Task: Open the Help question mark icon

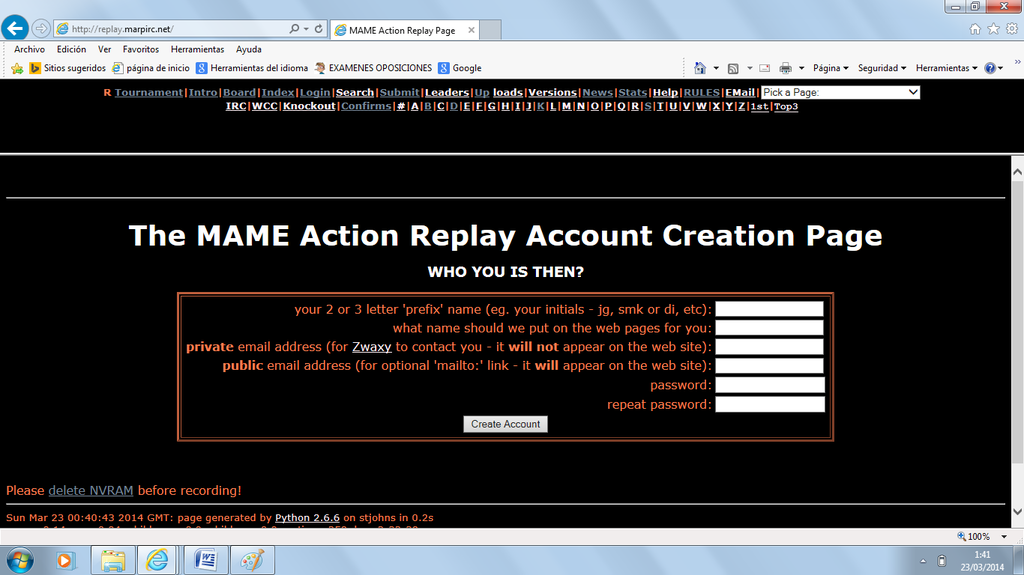Action: pyautogui.click(x=991, y=68)
